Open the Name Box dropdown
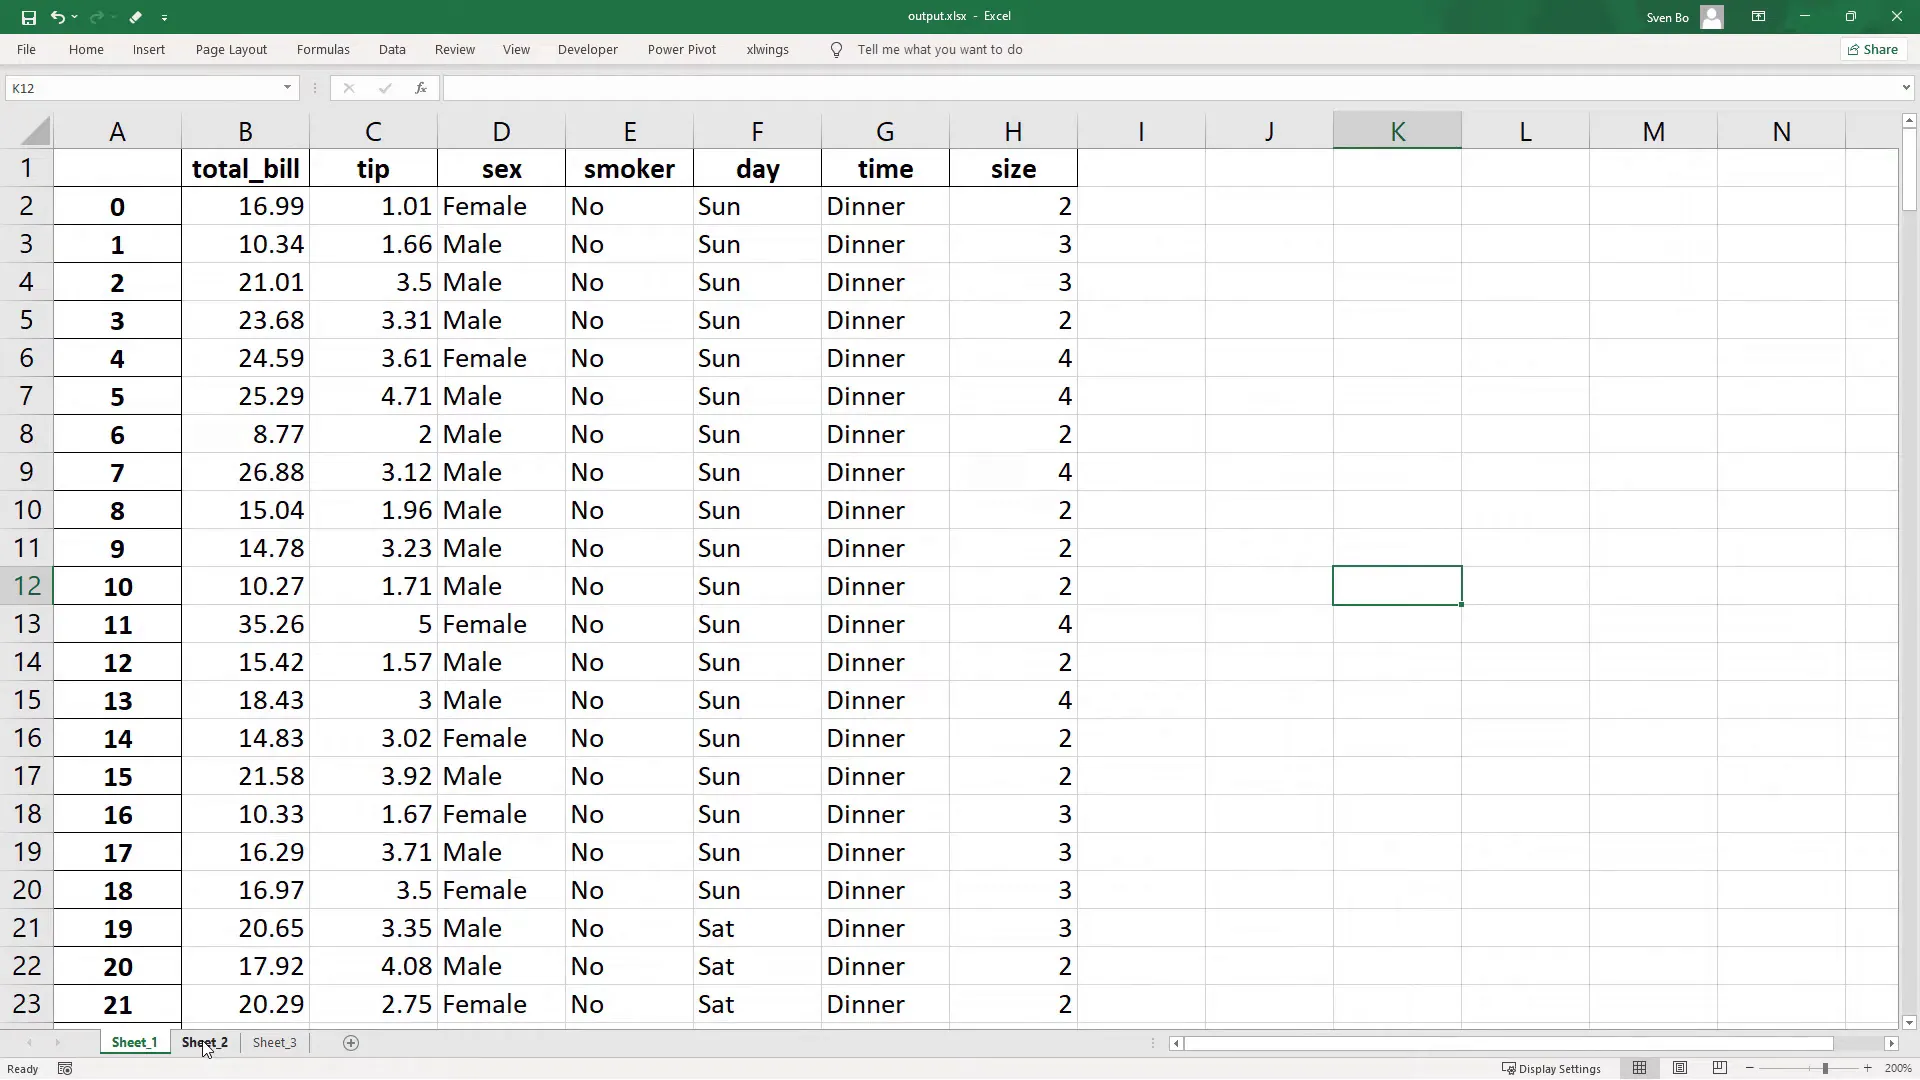The width and height of the screenshot is (1920, 1080). click(288, 88)
